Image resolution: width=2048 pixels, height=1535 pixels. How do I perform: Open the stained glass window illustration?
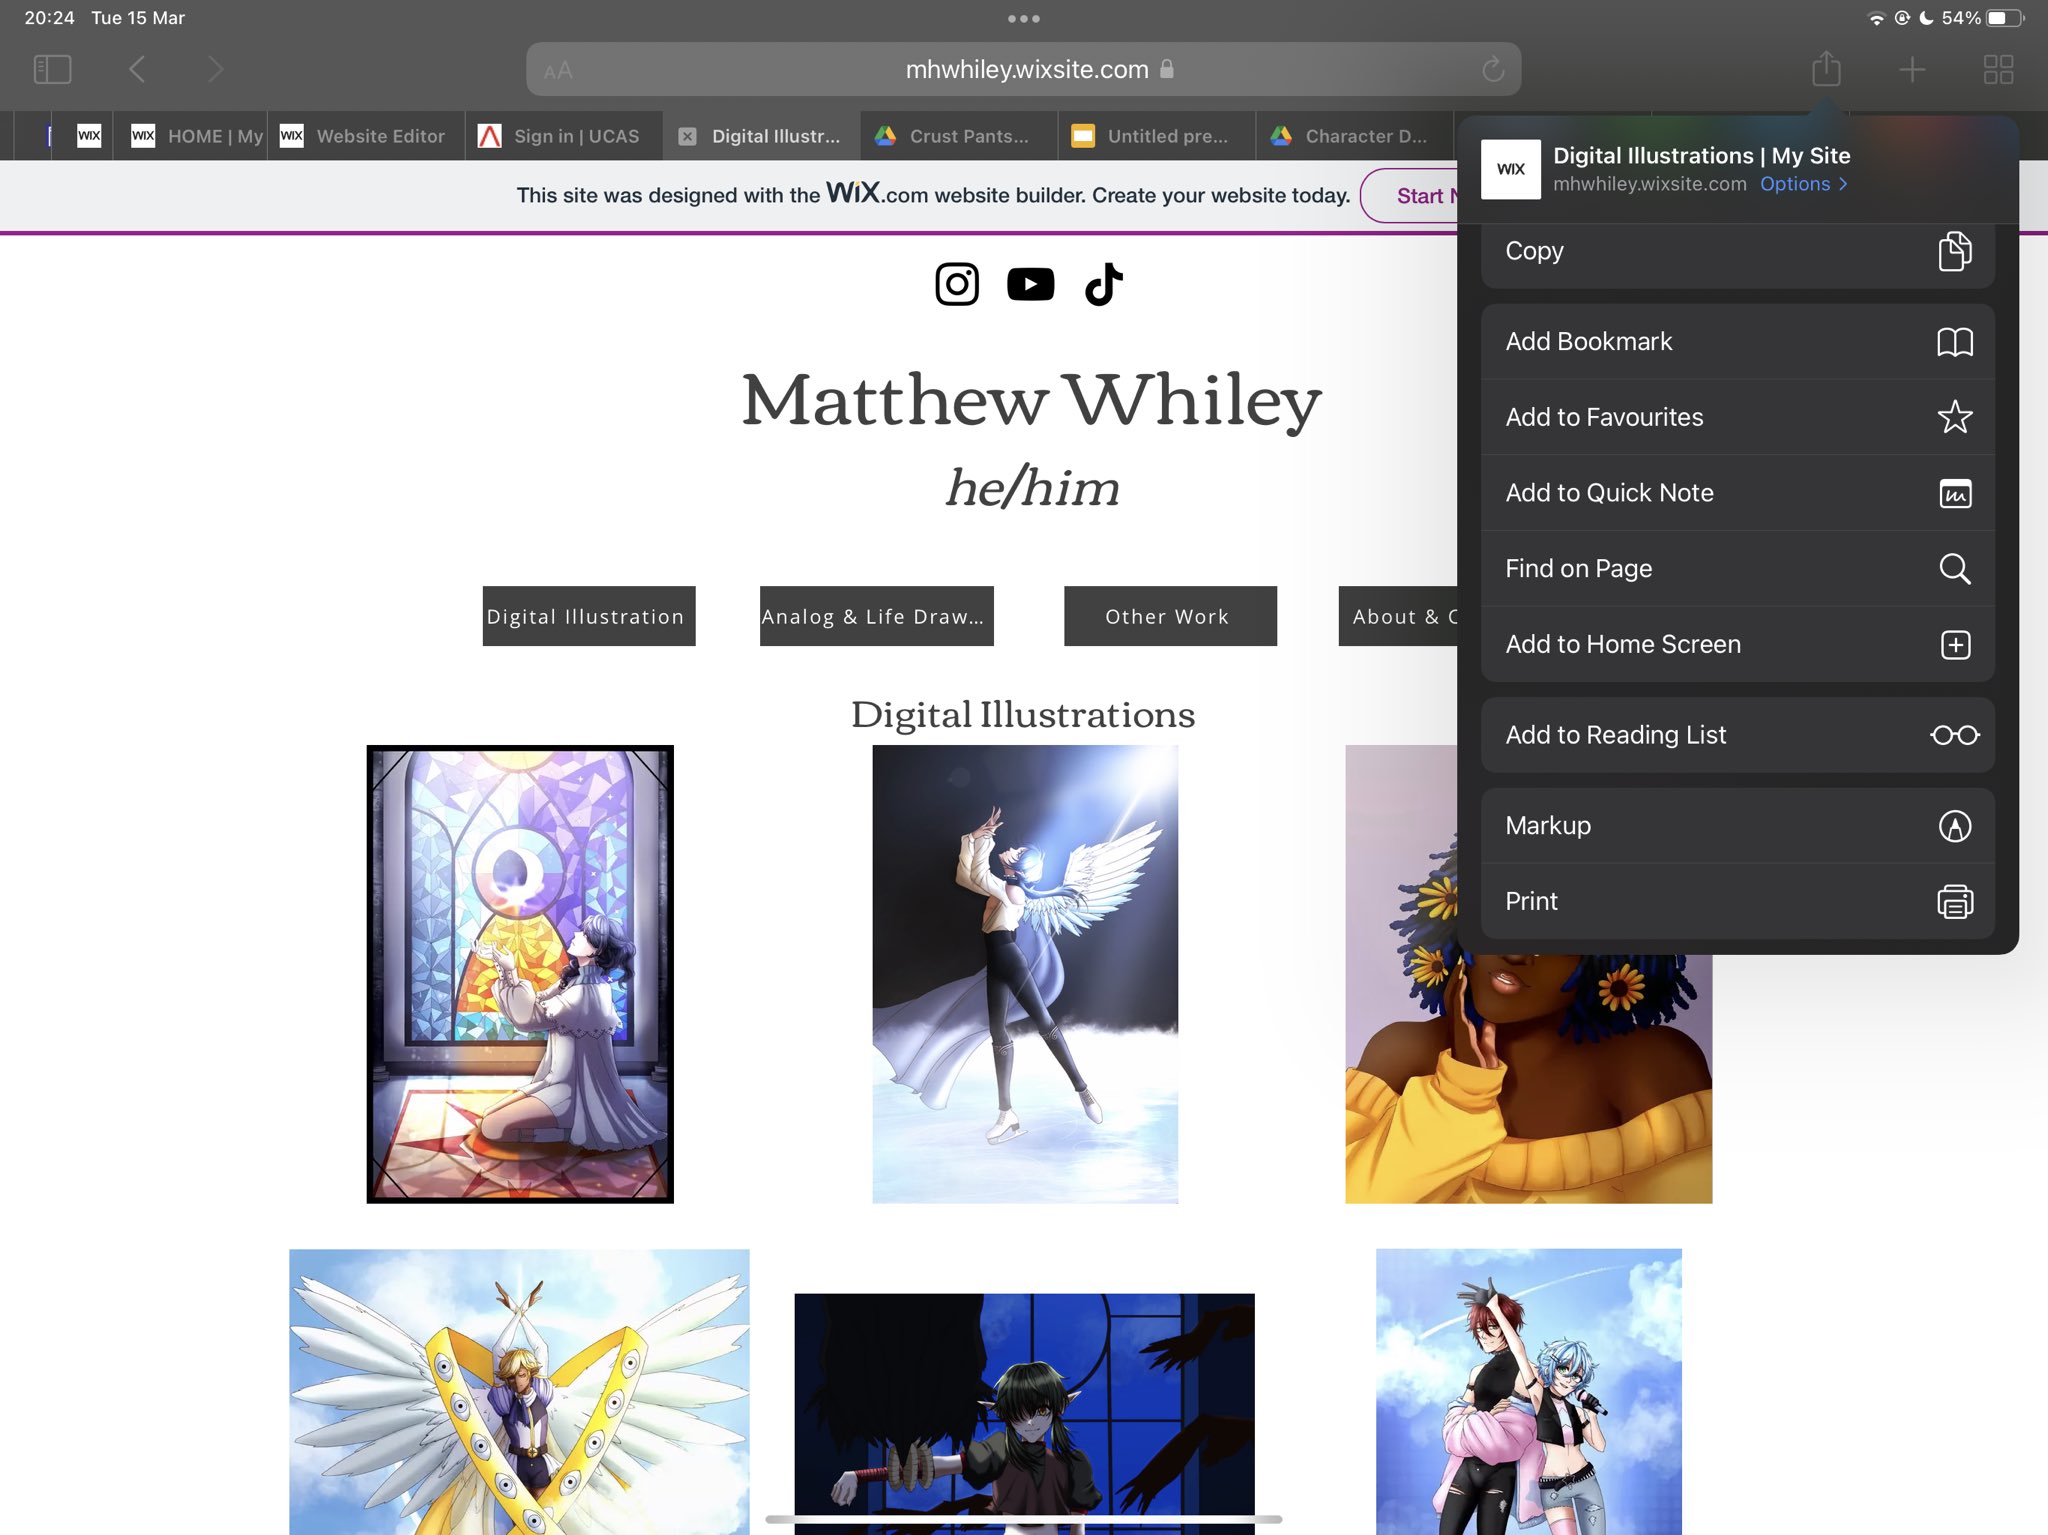coord(520,973)
